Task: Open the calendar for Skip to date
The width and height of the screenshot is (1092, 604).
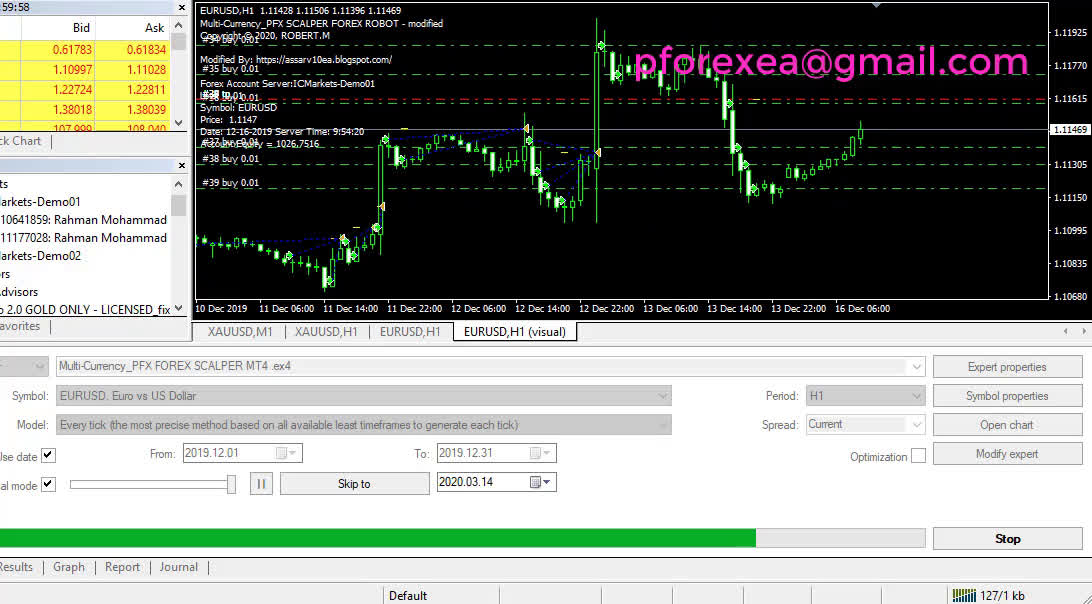Action: click(536, 483)
